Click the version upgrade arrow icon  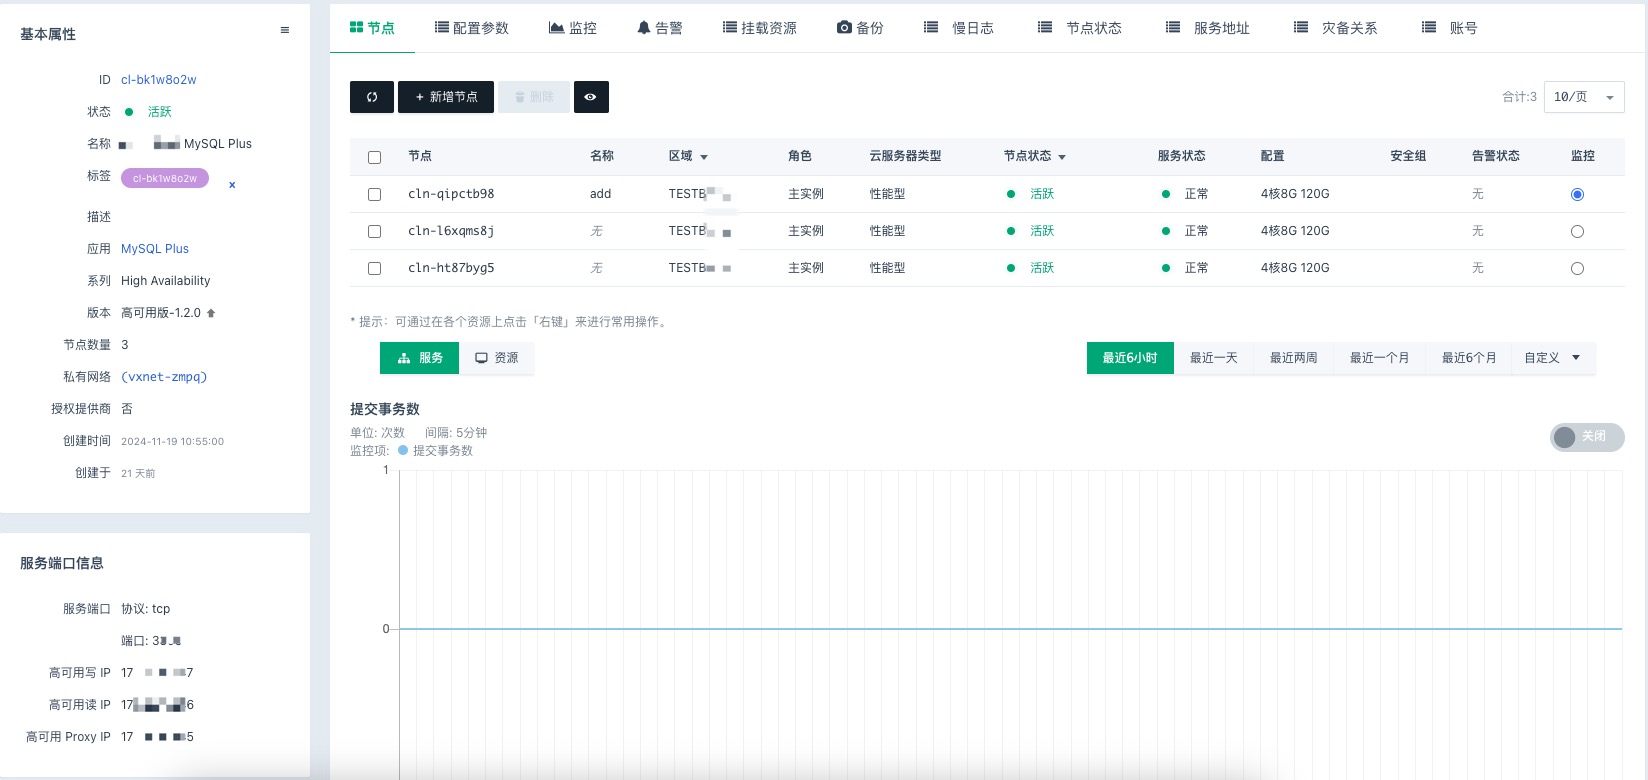211,313
